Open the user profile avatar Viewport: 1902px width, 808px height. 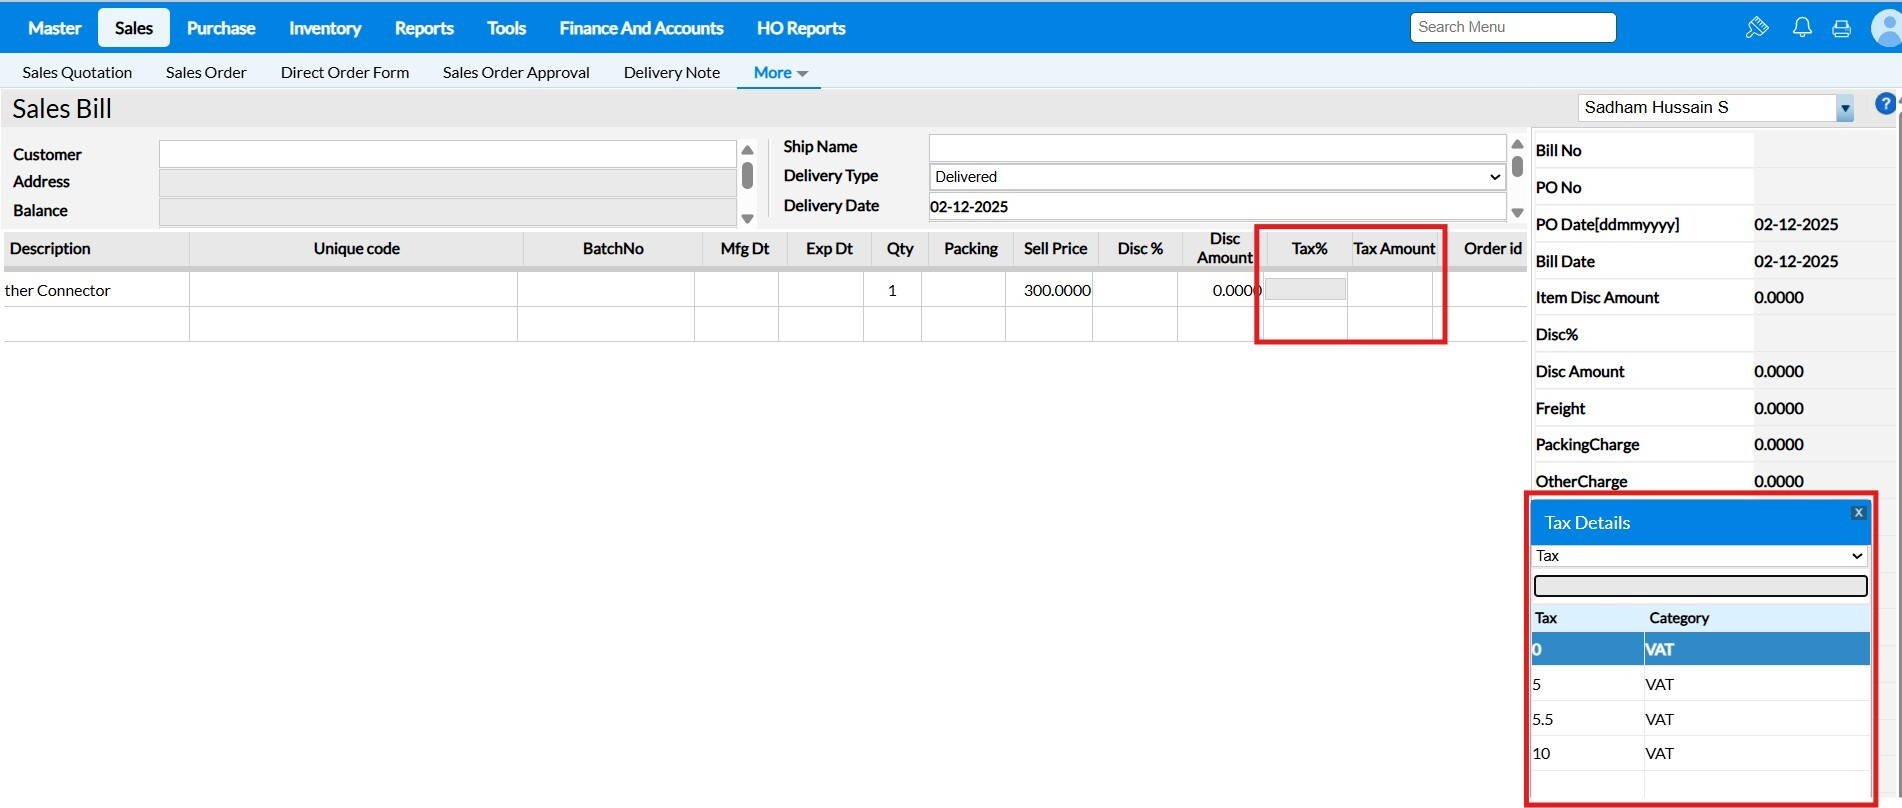point(1886,28)
